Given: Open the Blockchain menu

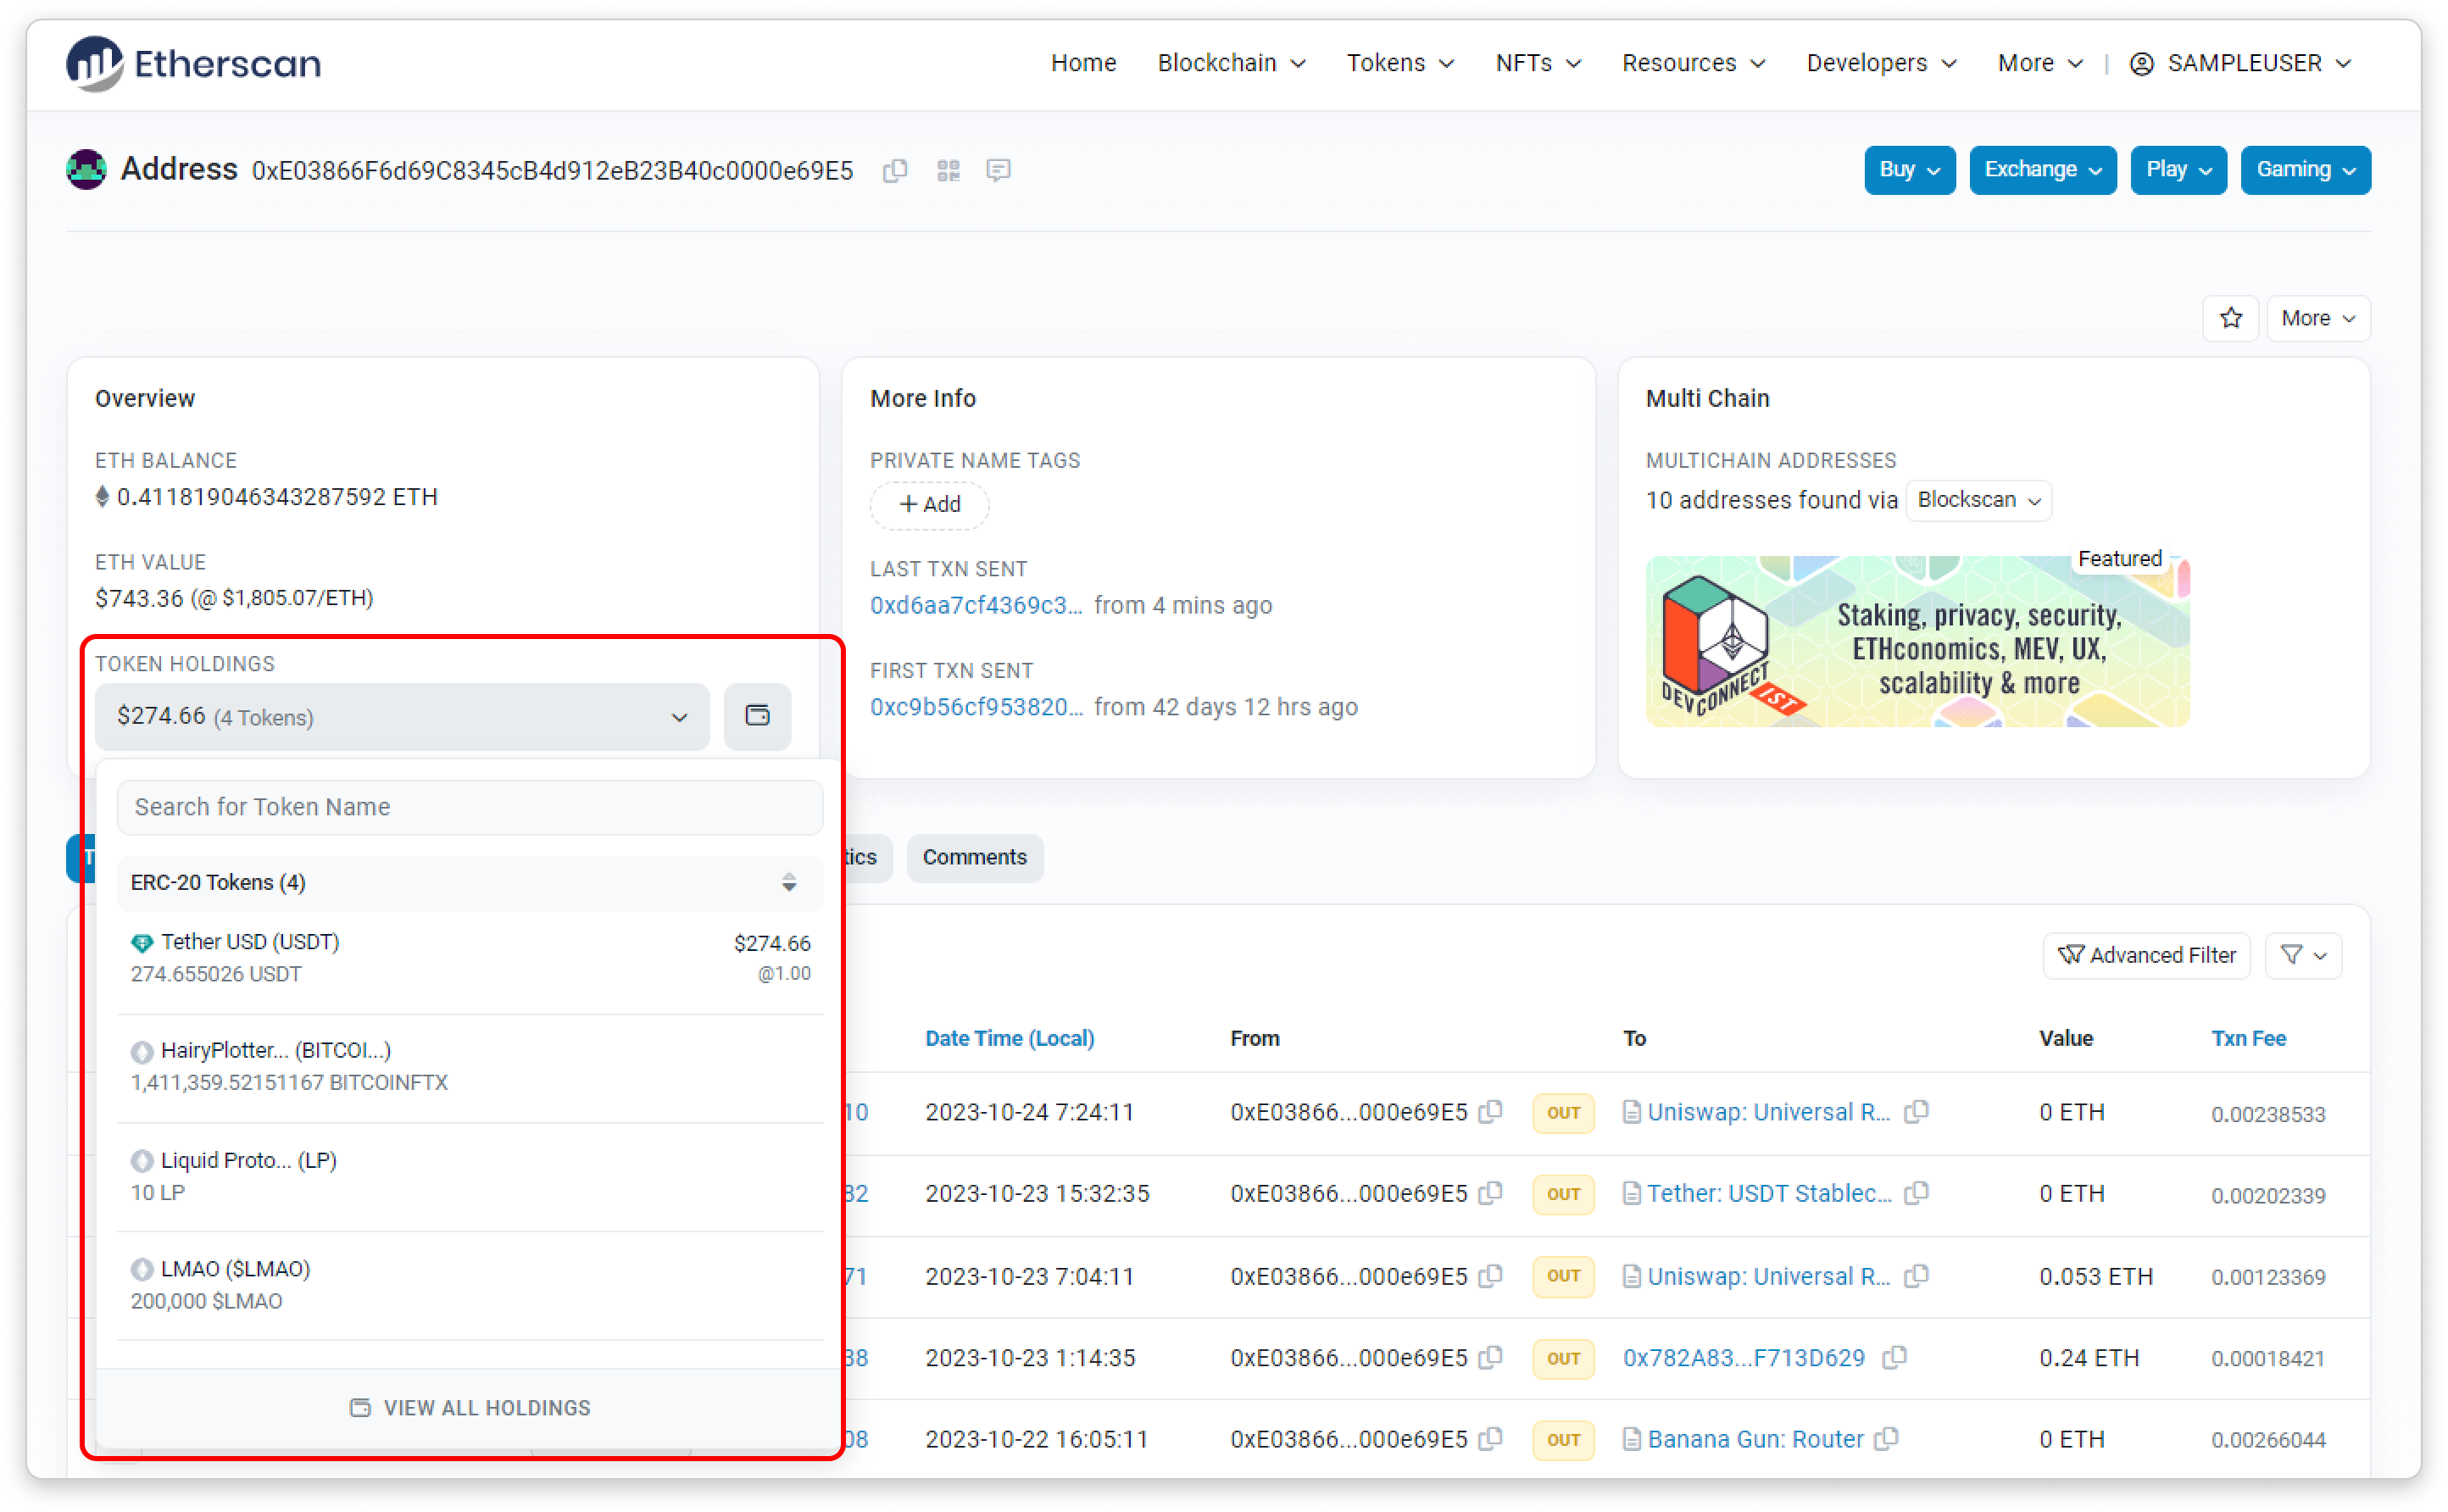Looking at the screenshot, I should click(1230, 63).
